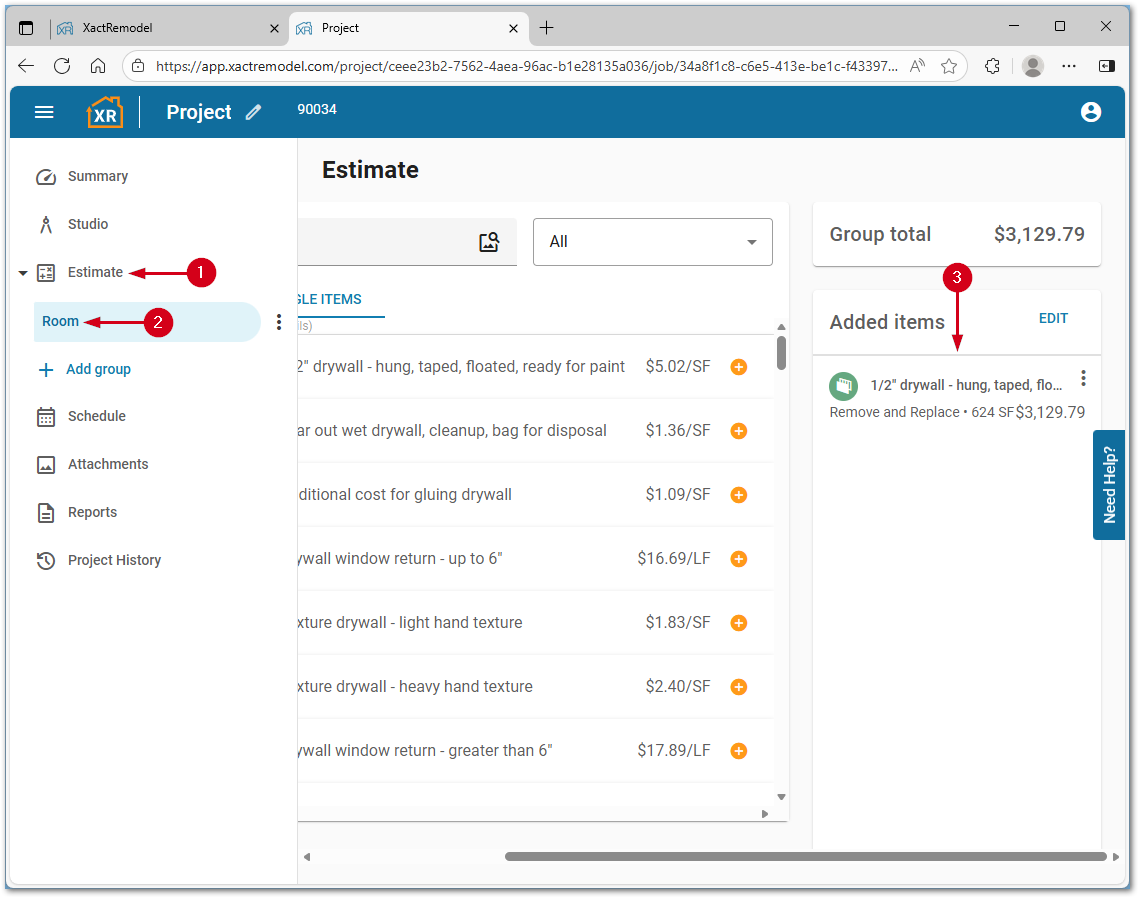The width and height of the screenshot is (1139, 898).
Task: Add drywall window return up to 6" item
Action: click(x=739, y=559)
